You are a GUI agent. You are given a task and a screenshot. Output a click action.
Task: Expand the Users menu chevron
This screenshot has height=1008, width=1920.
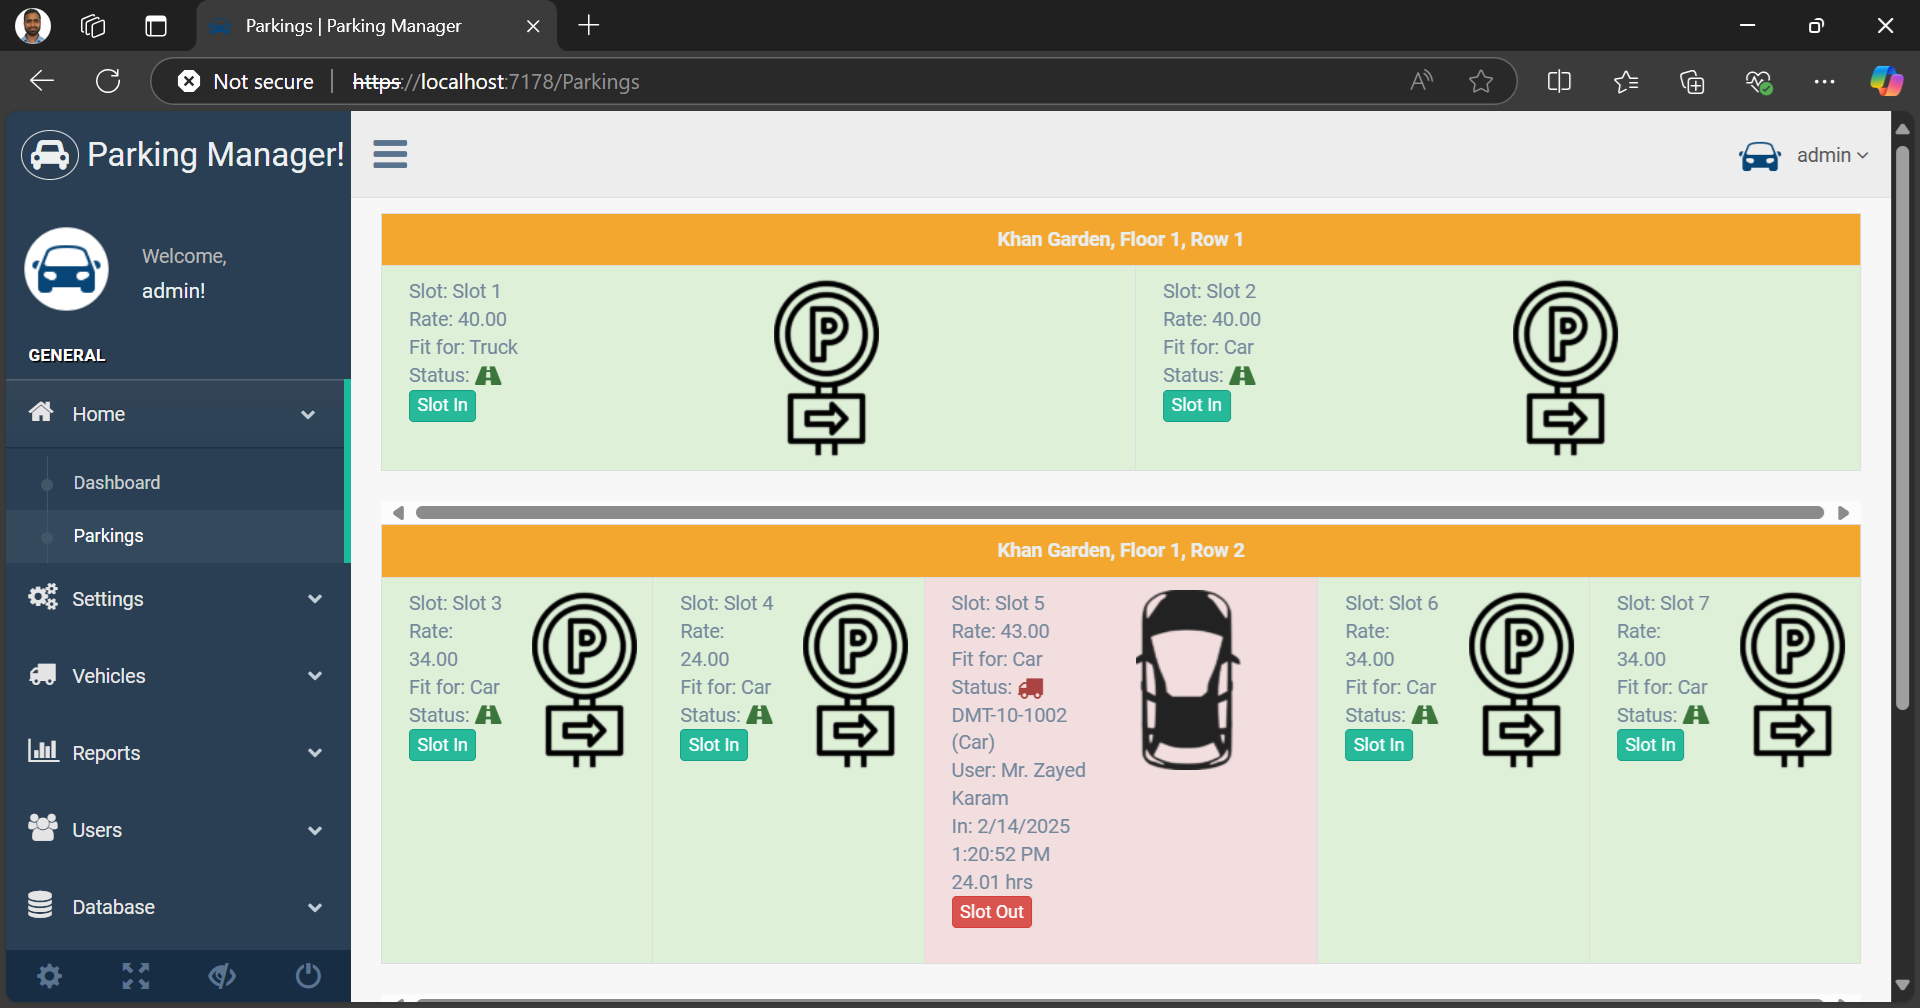(x=316, y=830)
